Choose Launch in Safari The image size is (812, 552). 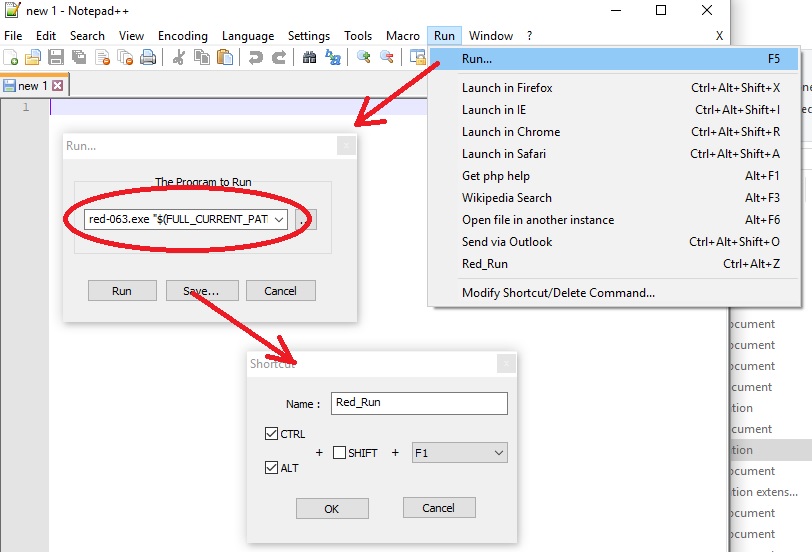pyautogui.click(x=614, y=154)
